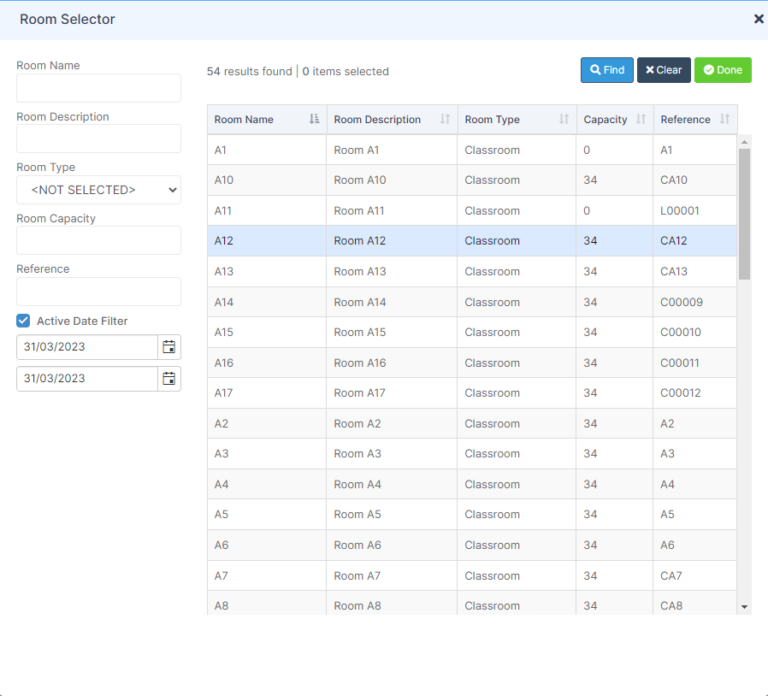The image size is (768, 696).
Task: Click the scroll down arrow of table
Action: [x=744, y=606]
